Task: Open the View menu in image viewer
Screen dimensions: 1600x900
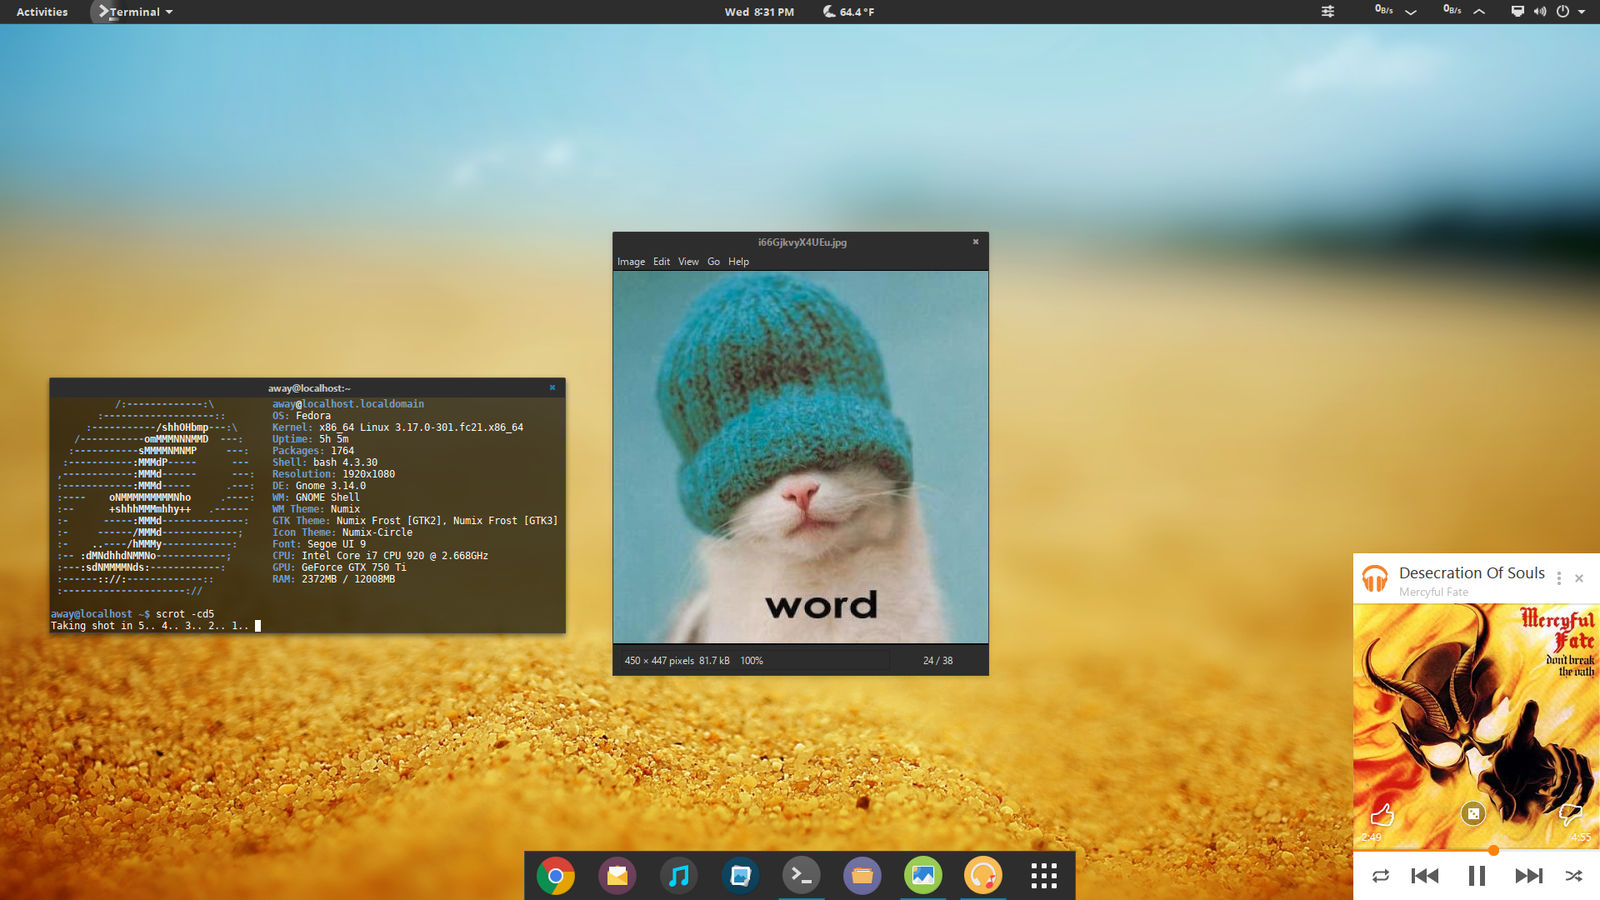Action: 689,262
